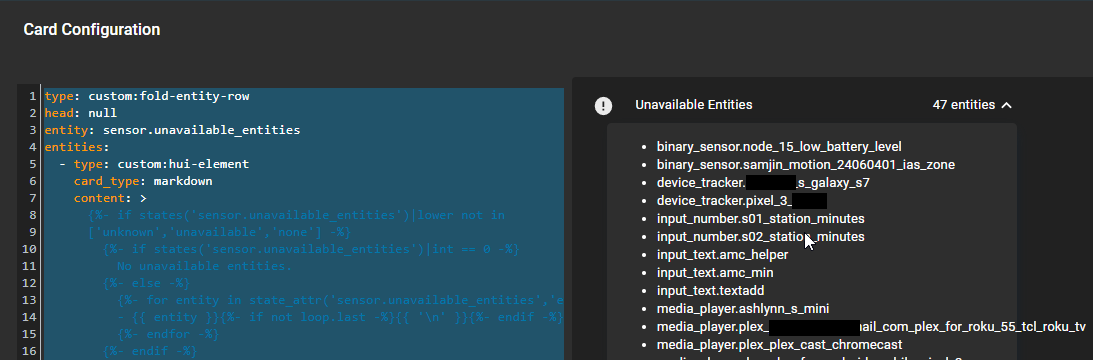The height and width of the screenshot is (360, 1093).
Task: Click input_number.s02_station_minutes entry
Action: click(x=760, y=237)
